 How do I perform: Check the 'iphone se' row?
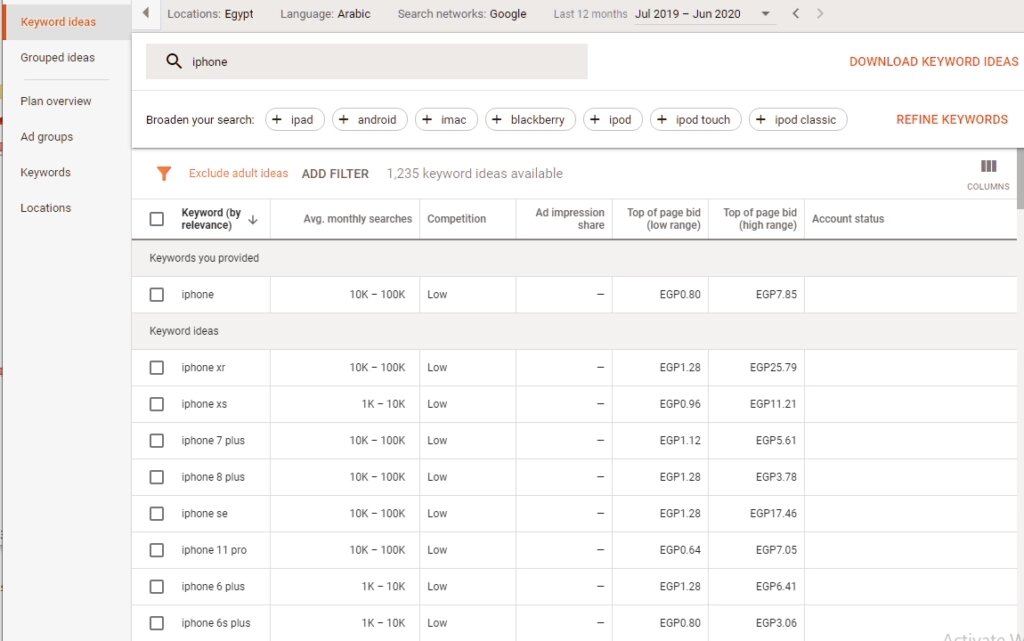click(x=157, y=514)
